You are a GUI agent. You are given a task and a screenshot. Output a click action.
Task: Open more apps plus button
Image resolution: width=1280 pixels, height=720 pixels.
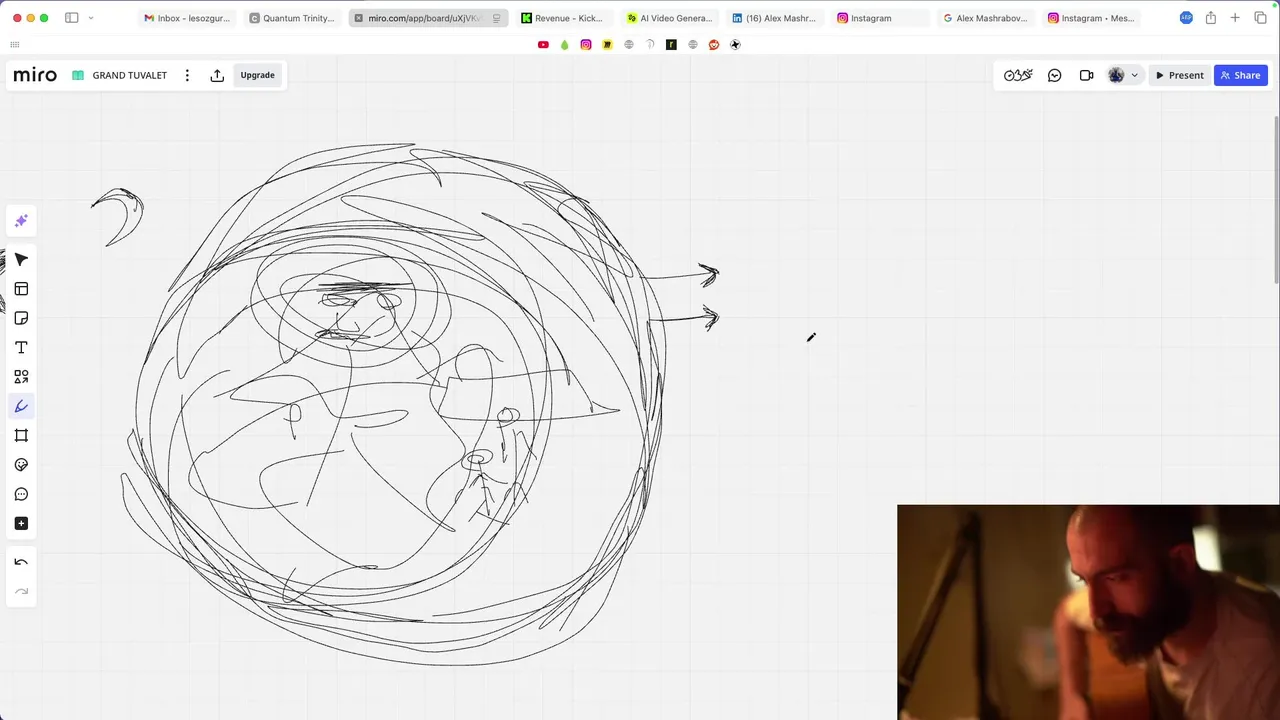click(21, 524)
